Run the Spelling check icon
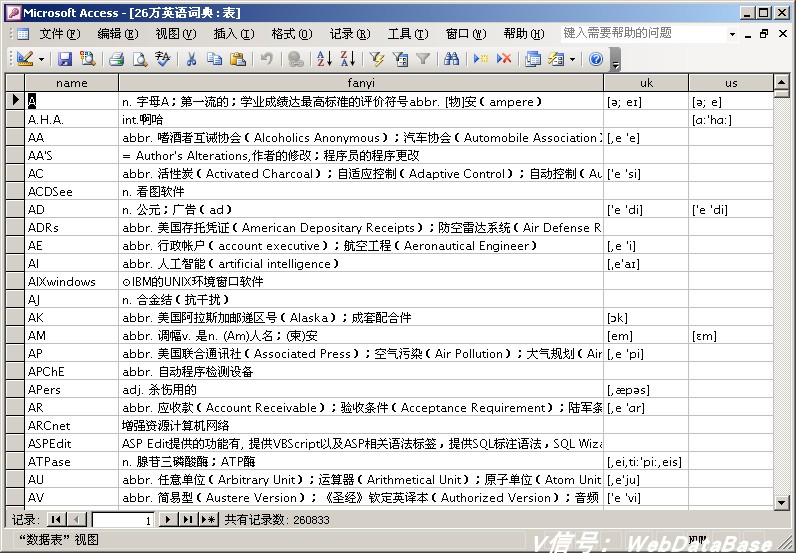The image size is (796, 553). pos(162,59)
